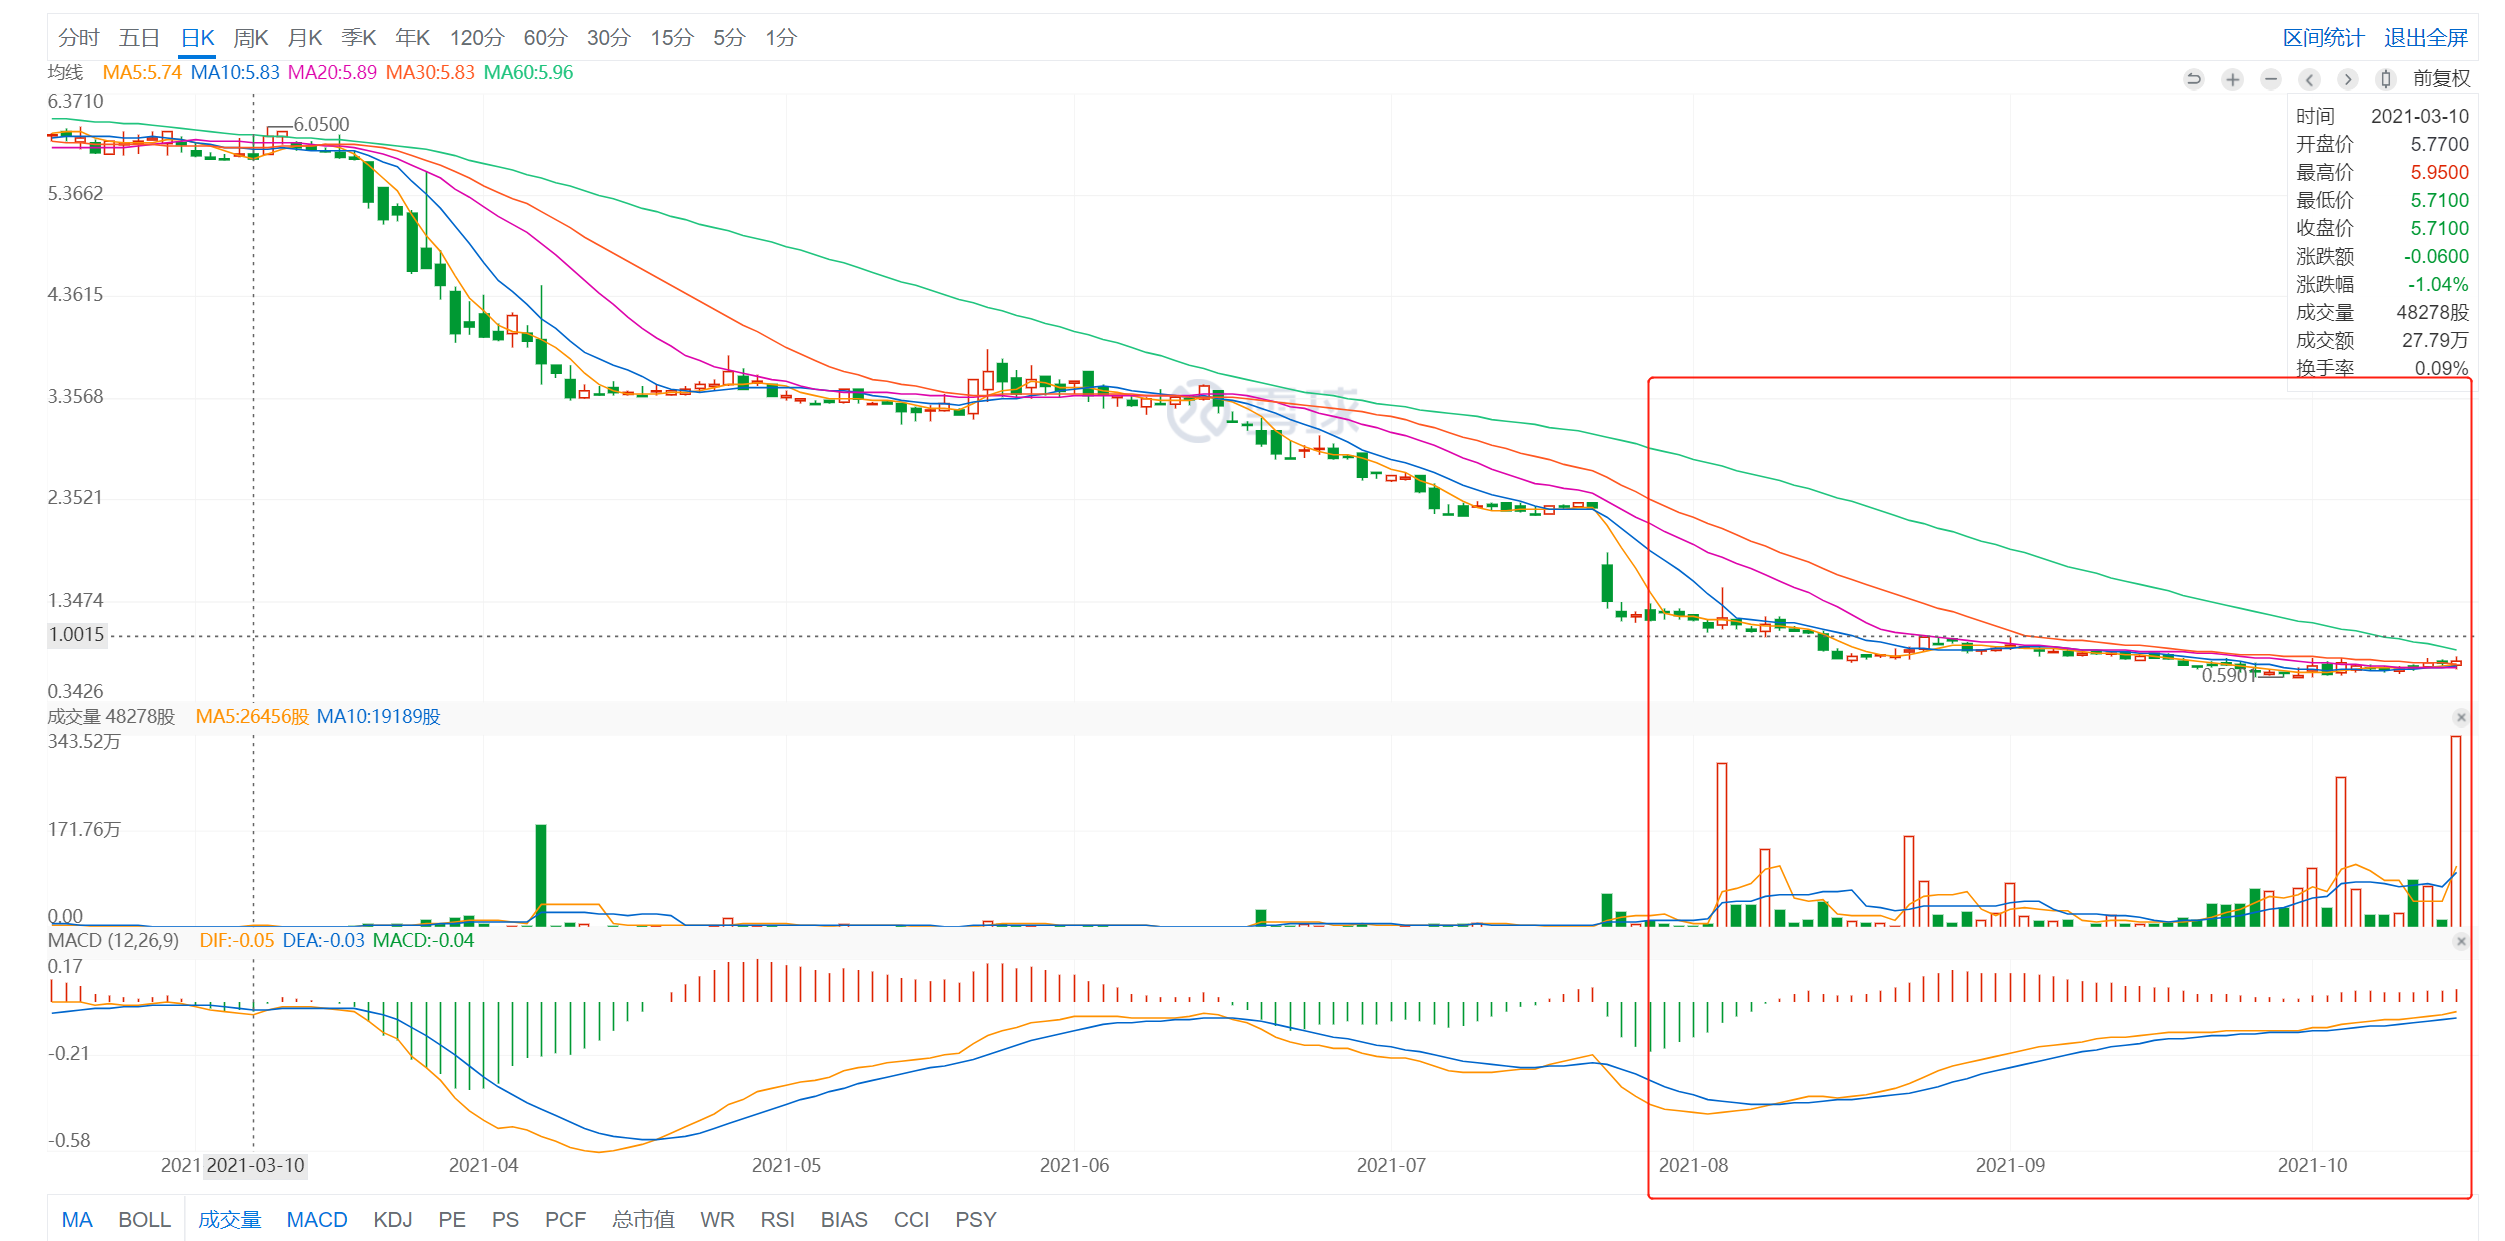Toggle the KDJ indicator panel
2505x1241 pixels.
tap(392, 1219)
